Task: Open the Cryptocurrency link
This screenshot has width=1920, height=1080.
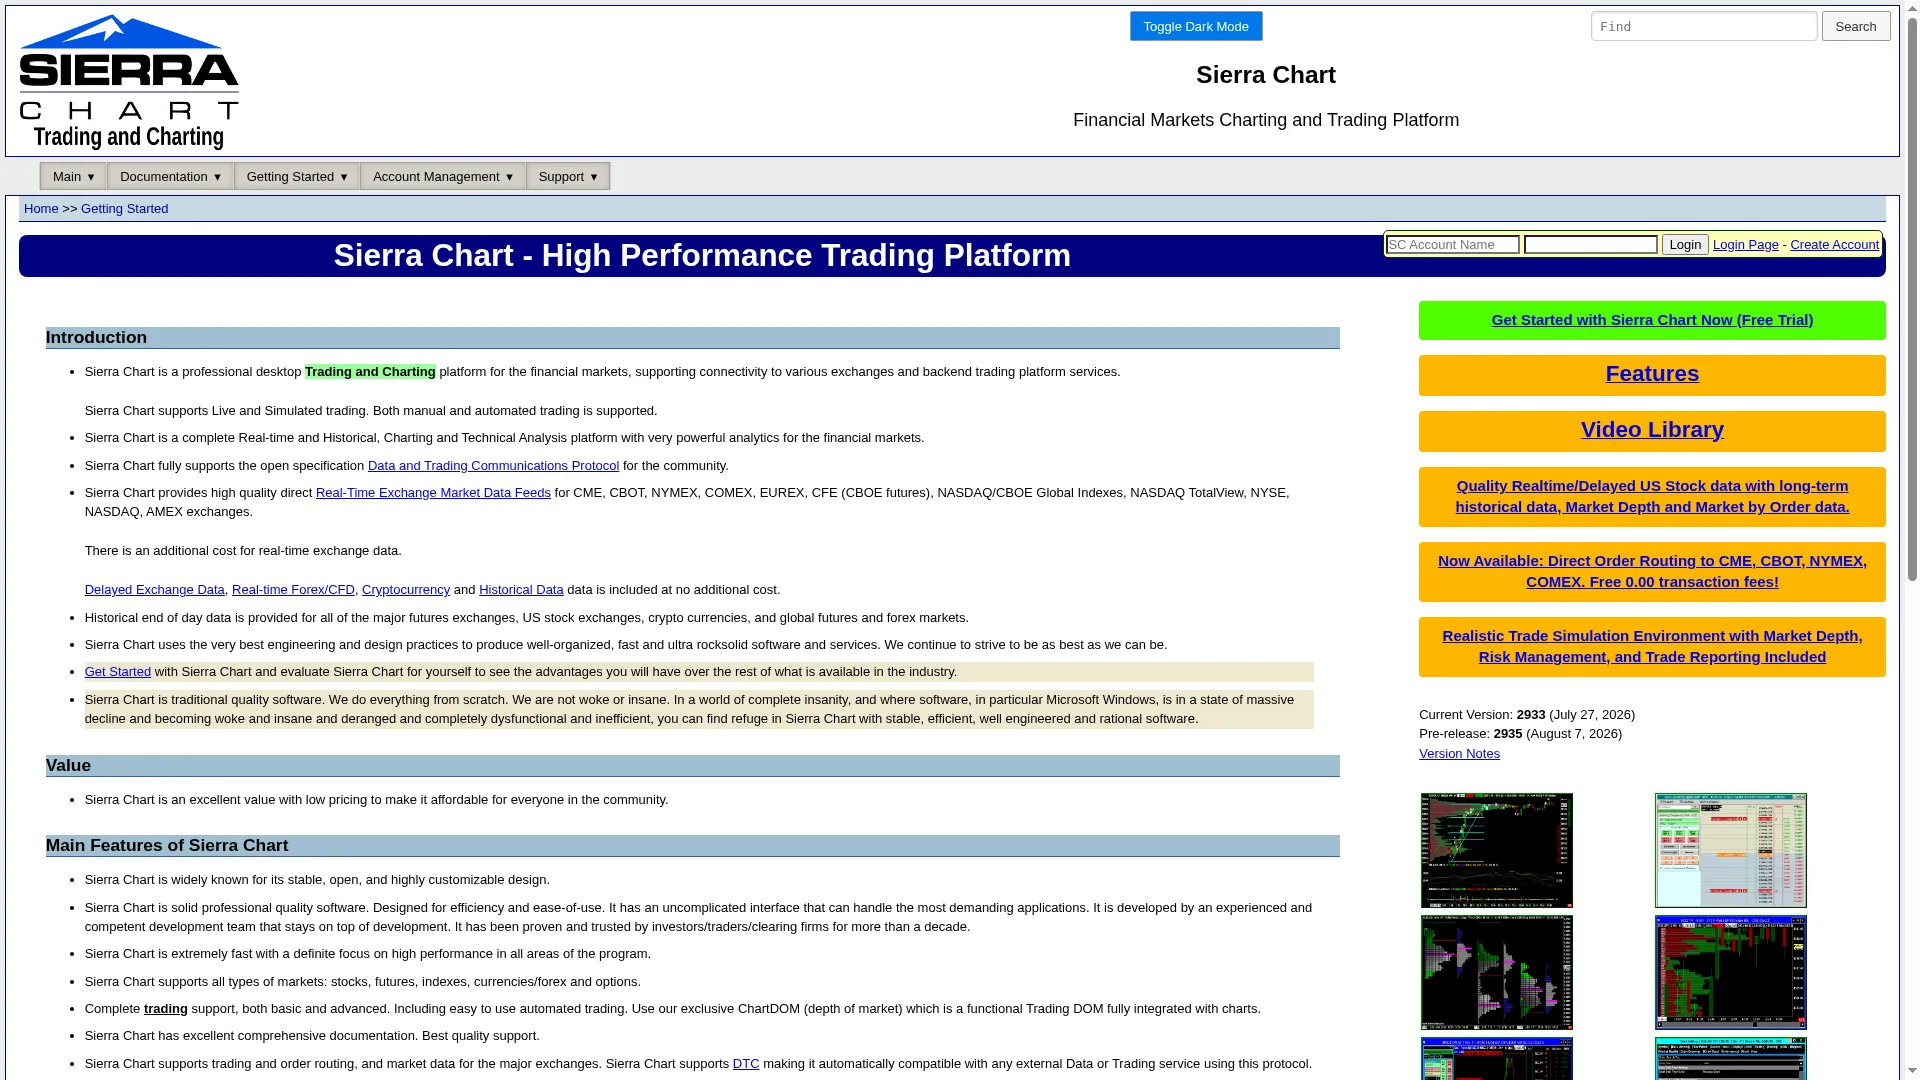Action: click(406, 590)
